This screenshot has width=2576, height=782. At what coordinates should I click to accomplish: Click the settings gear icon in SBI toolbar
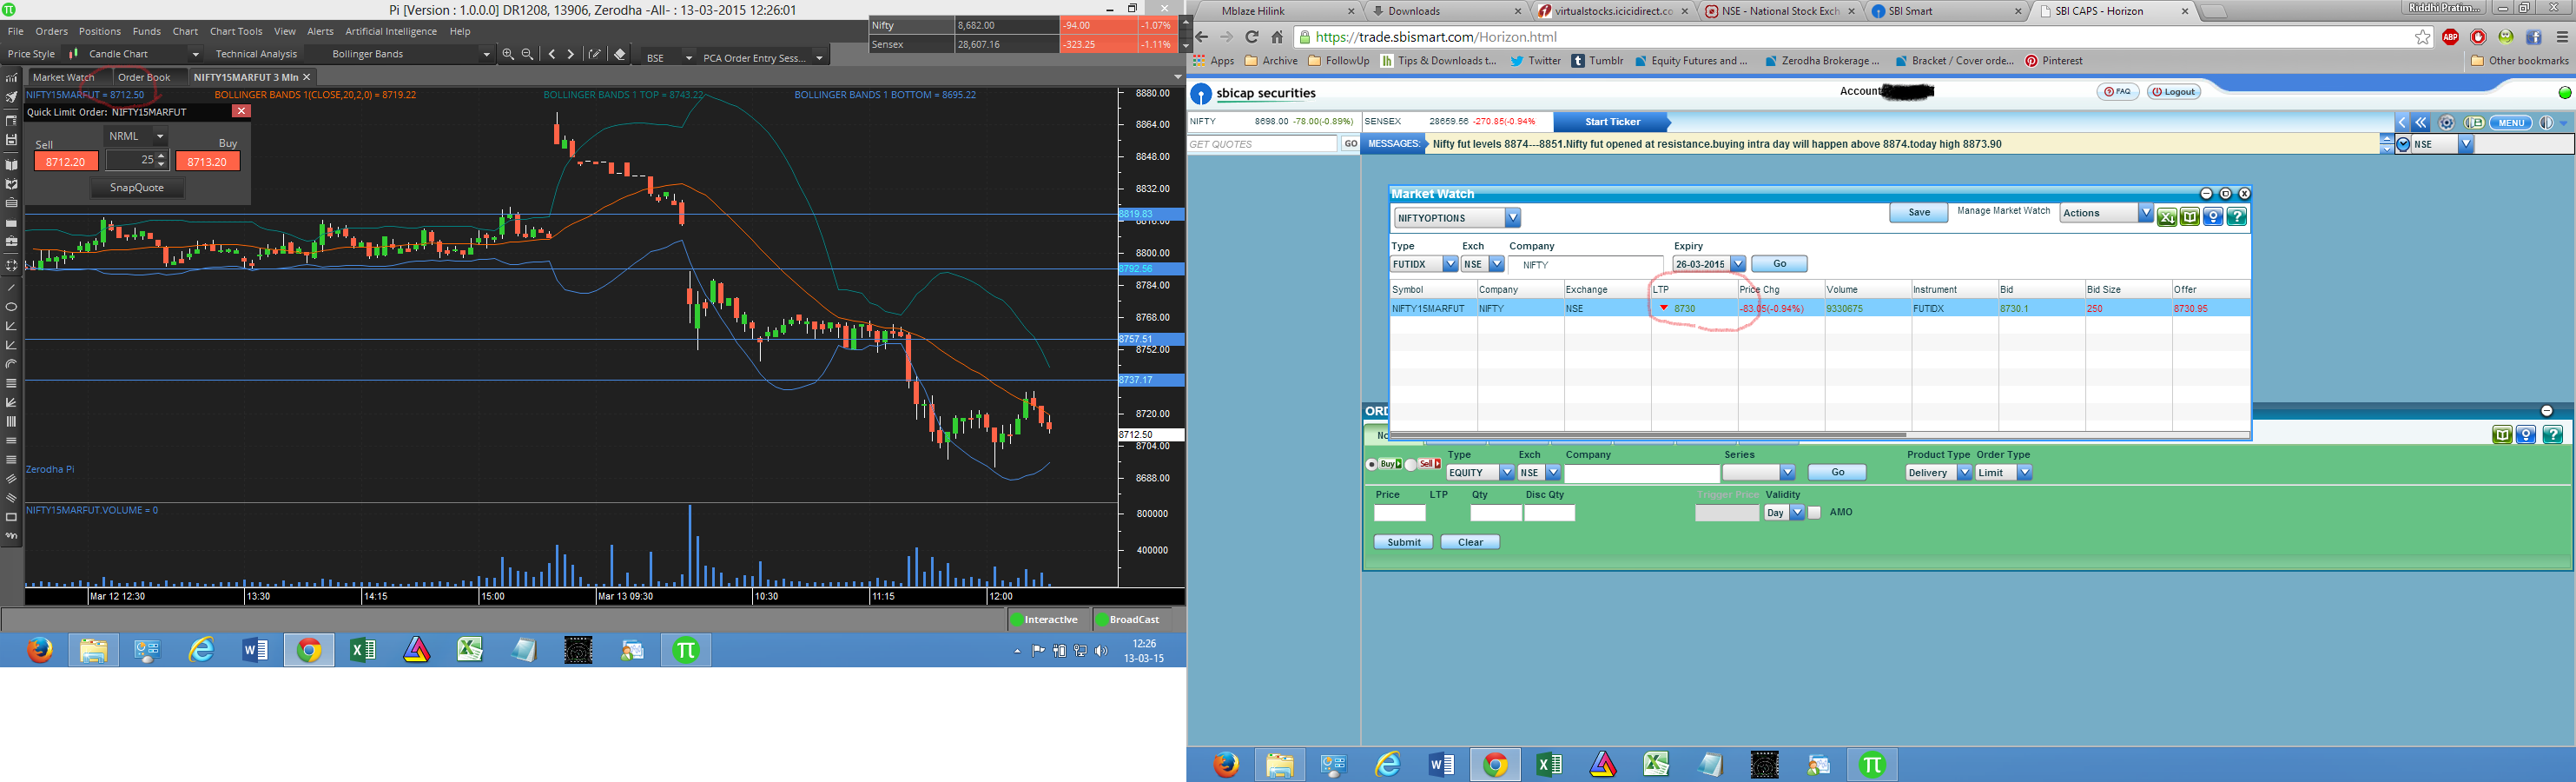click(2447, 123)
